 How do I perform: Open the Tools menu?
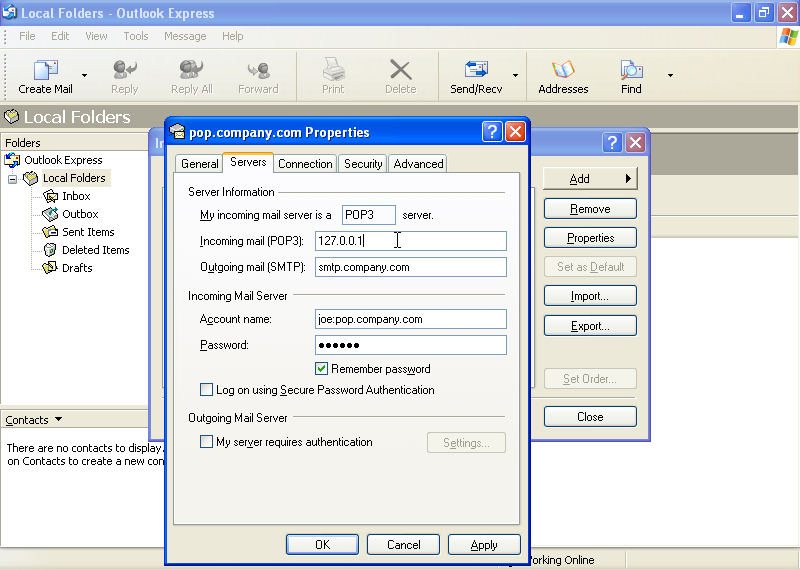(136, 36)
